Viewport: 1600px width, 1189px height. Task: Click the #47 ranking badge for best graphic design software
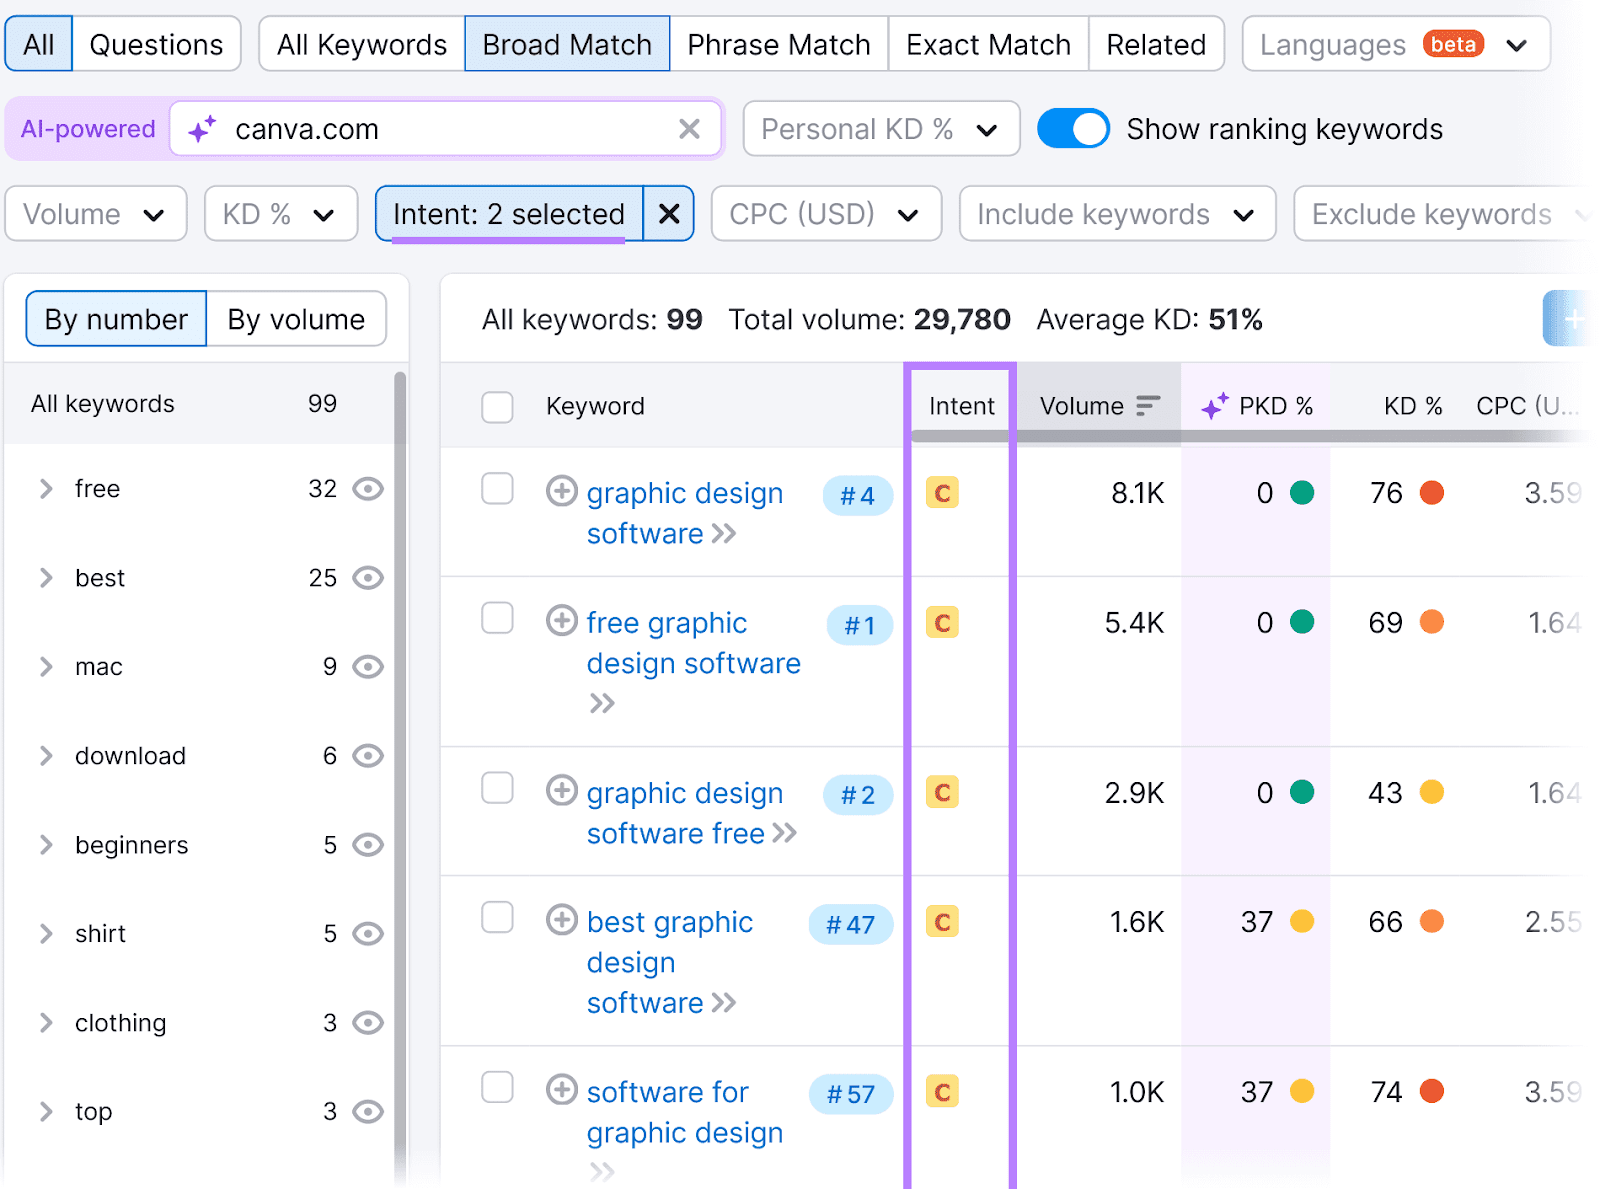(x=851, y=924)
